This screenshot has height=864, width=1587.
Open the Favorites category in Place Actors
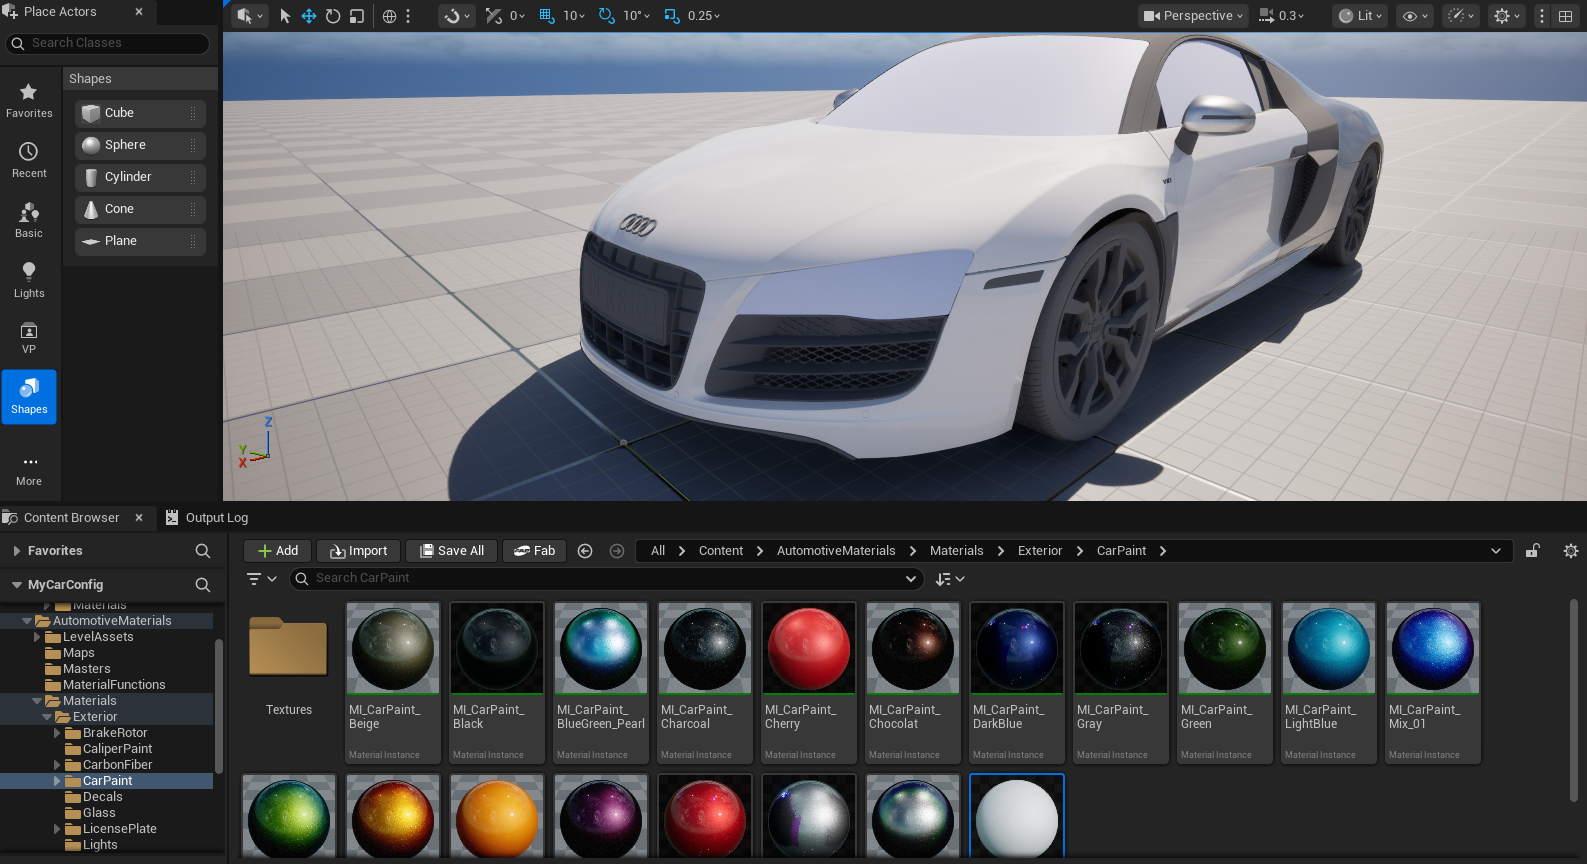29,100
